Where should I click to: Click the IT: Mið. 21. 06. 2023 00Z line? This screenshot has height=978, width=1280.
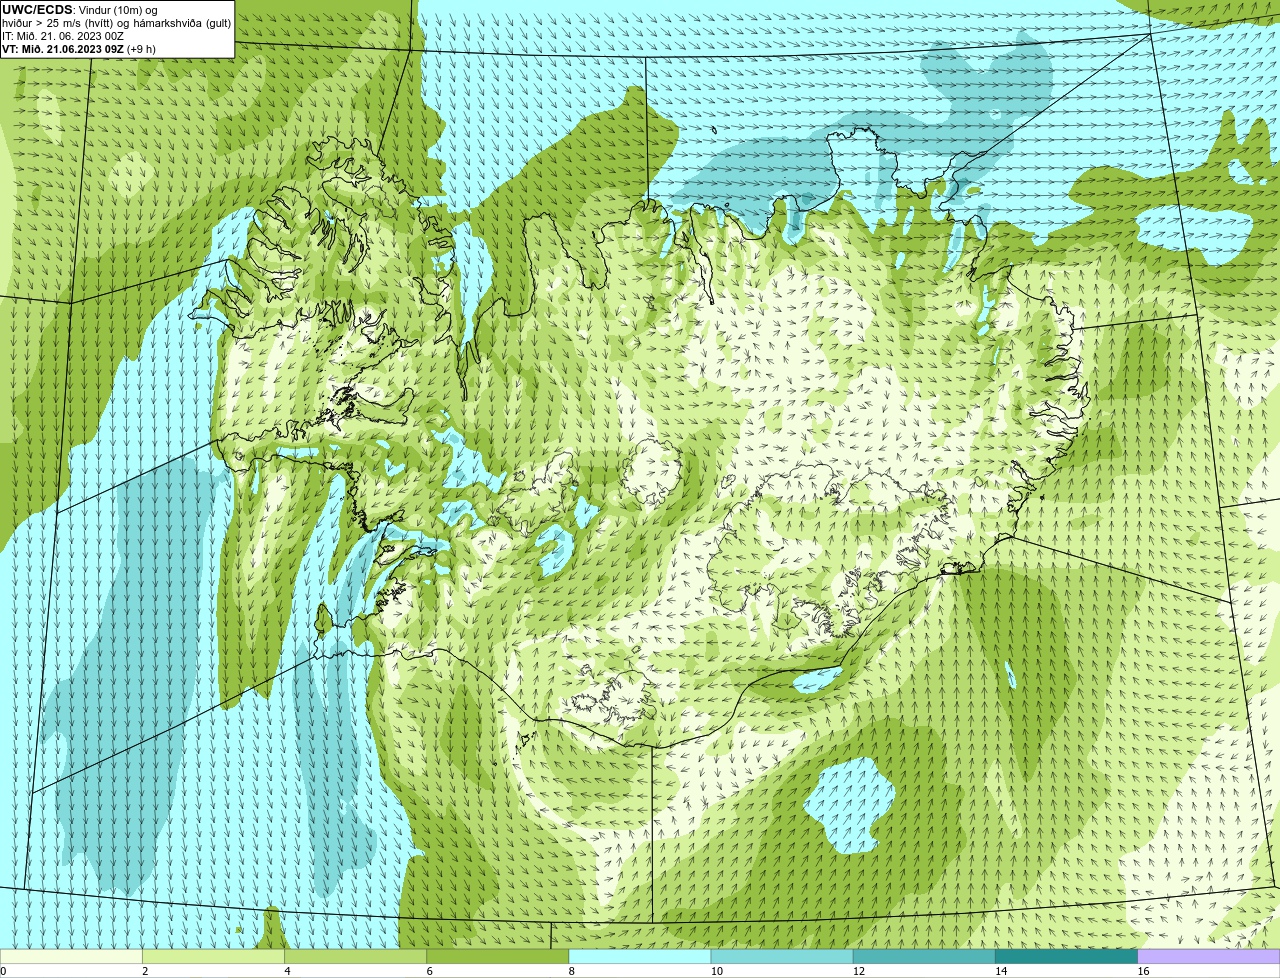pyautogui.click(x=63, y=36)
